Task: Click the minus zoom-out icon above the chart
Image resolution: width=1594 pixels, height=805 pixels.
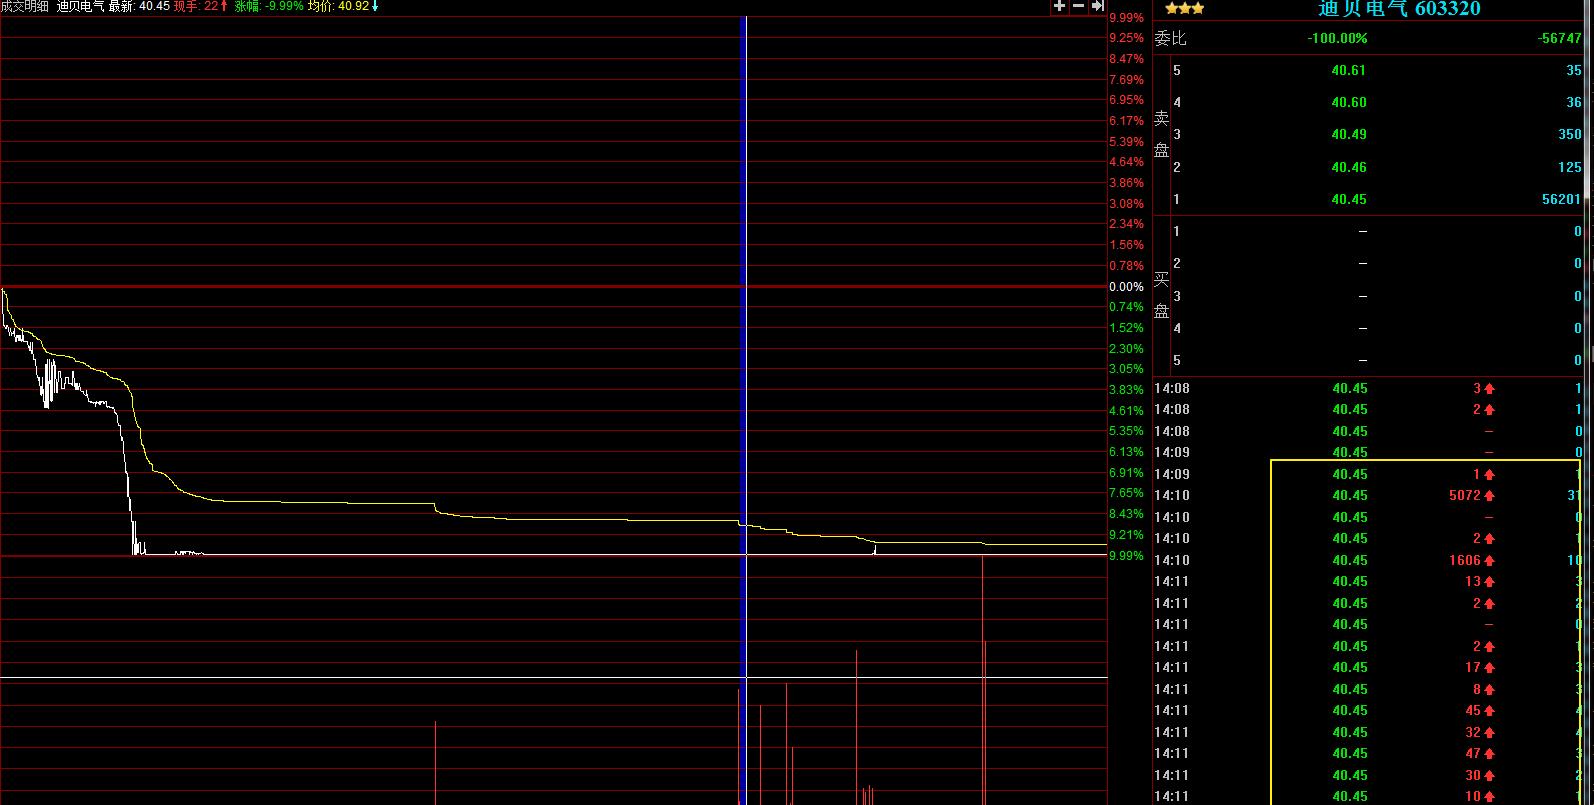Action: 1078,6
